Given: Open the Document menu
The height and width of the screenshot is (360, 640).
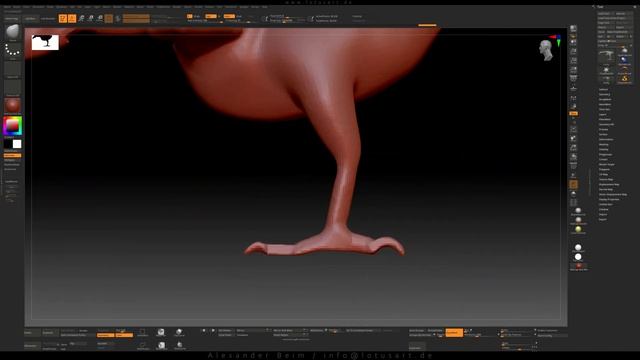Looking at the screenshot, I should click(38, 7).
